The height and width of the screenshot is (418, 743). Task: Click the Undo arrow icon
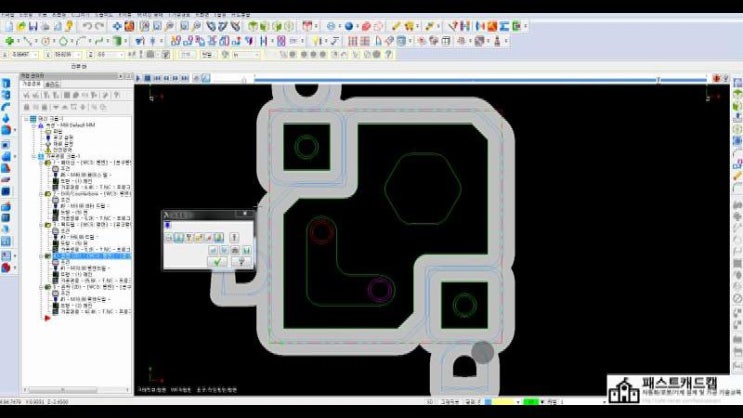tap(87, 25)
